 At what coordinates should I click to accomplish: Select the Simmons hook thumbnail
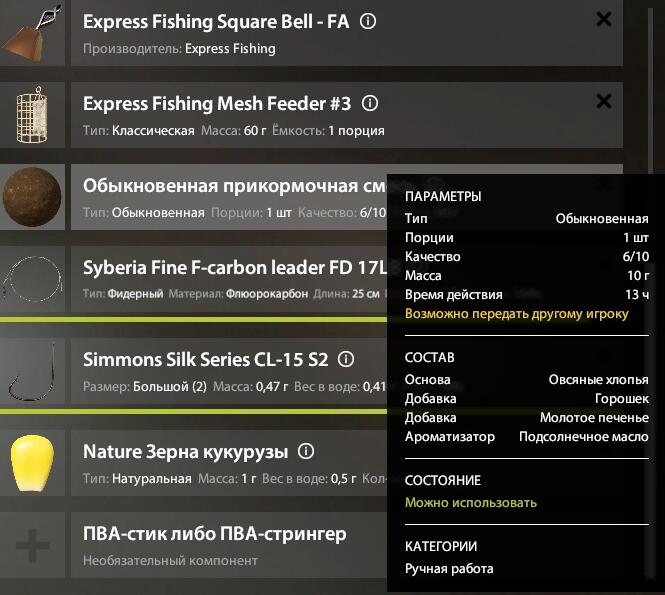tap(32, 371)
